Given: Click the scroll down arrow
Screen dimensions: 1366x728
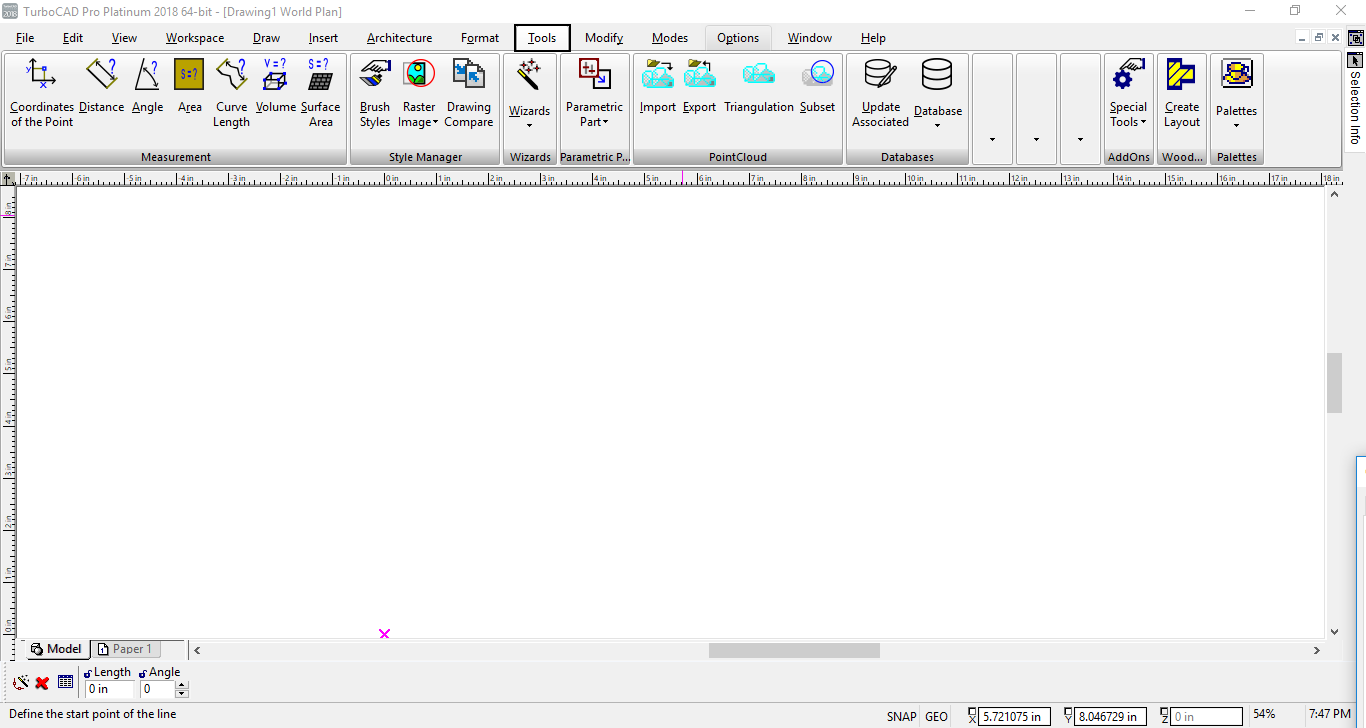Looking at the screenshot, I should (x=1334, y=632).
